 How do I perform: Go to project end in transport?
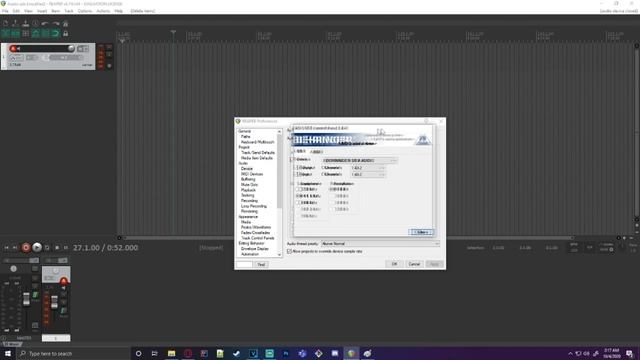point(15,248)
